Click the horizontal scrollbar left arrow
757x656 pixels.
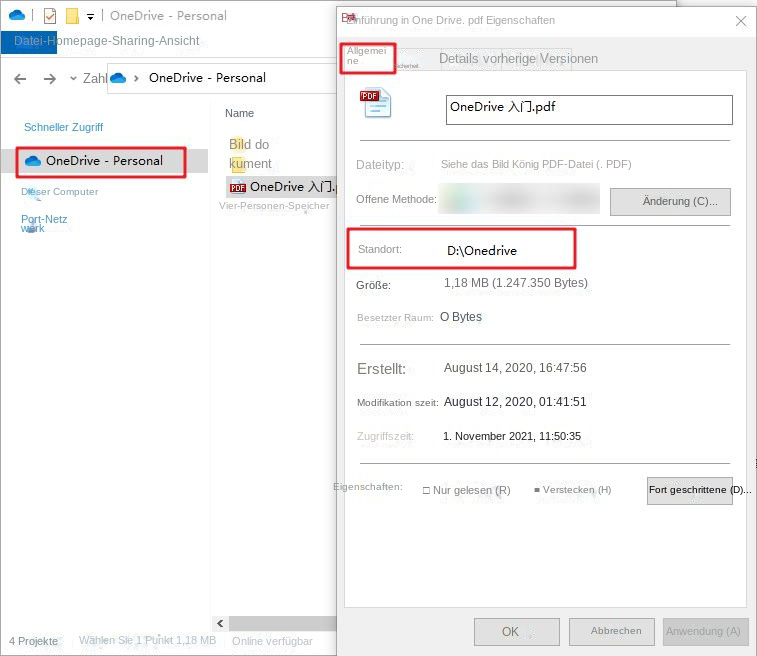[x=220, y=623]
